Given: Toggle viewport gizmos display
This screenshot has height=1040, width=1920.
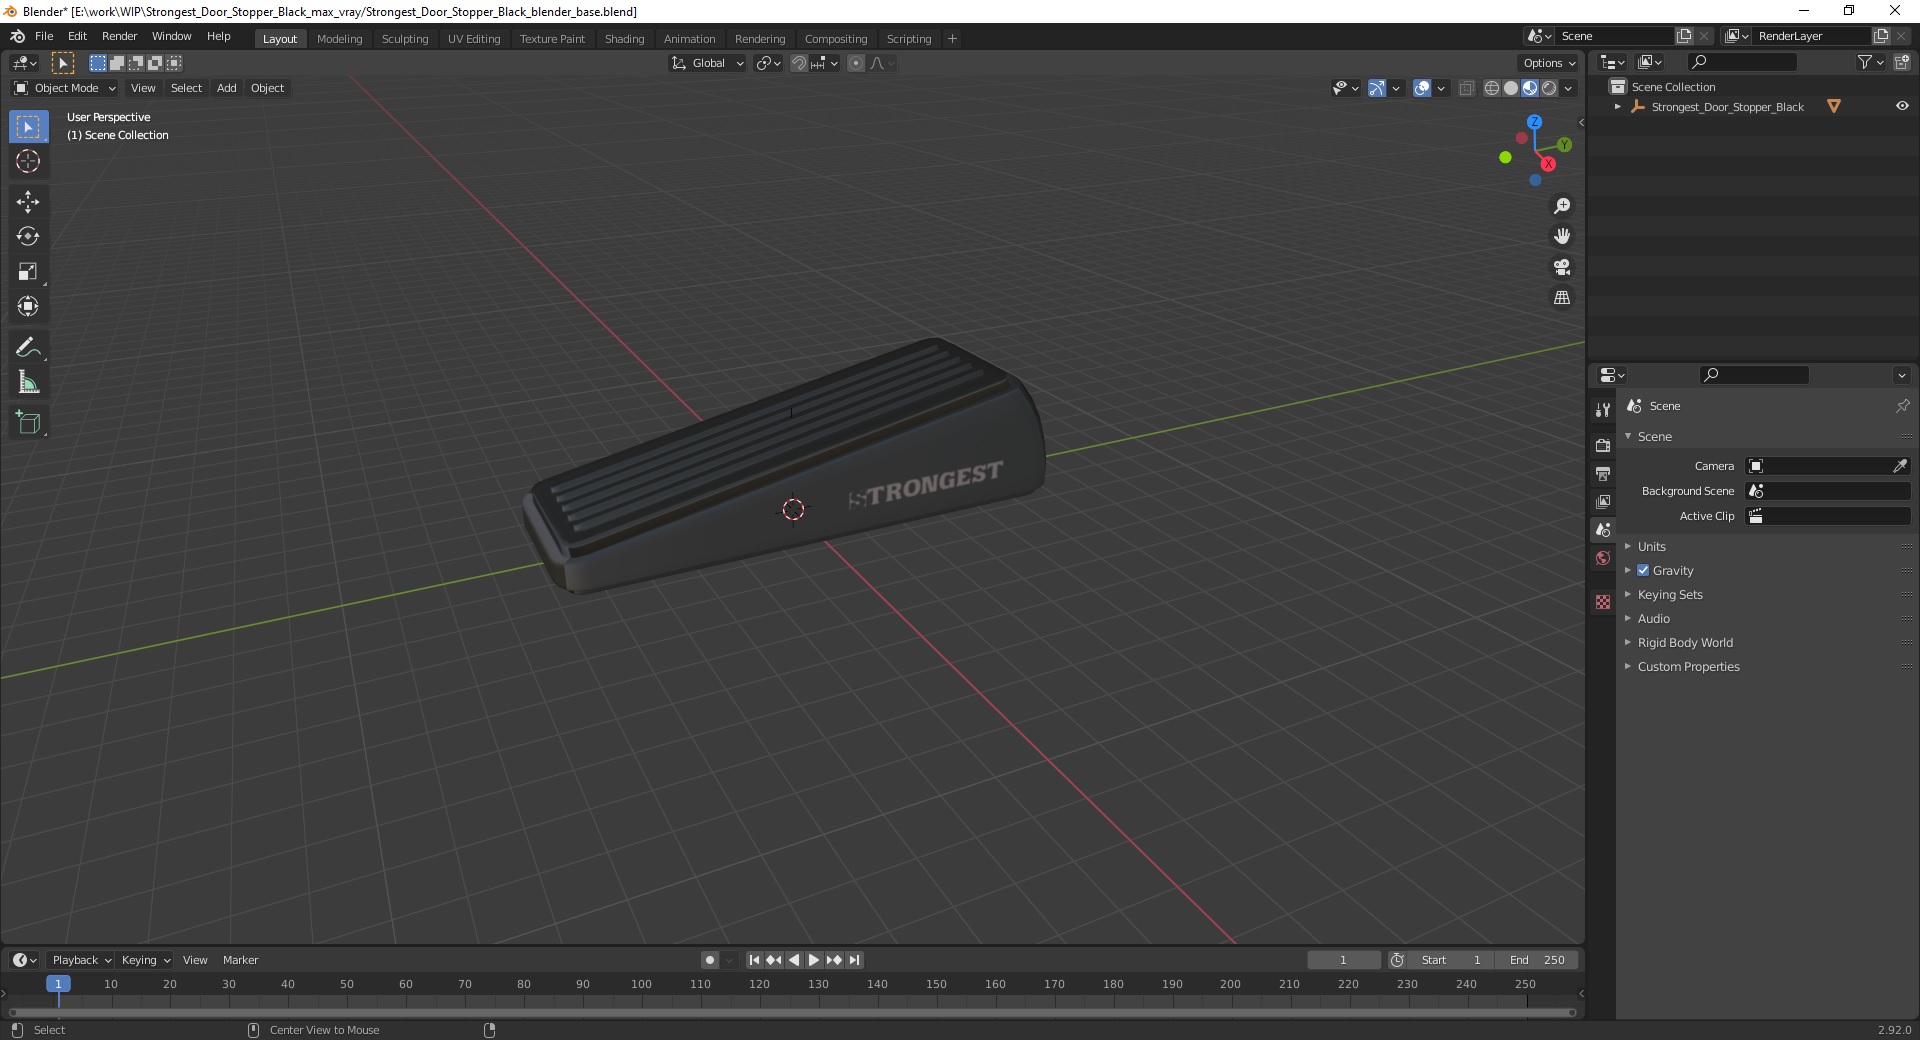Looking at the screenshot, I should [x=1377, y=88].
